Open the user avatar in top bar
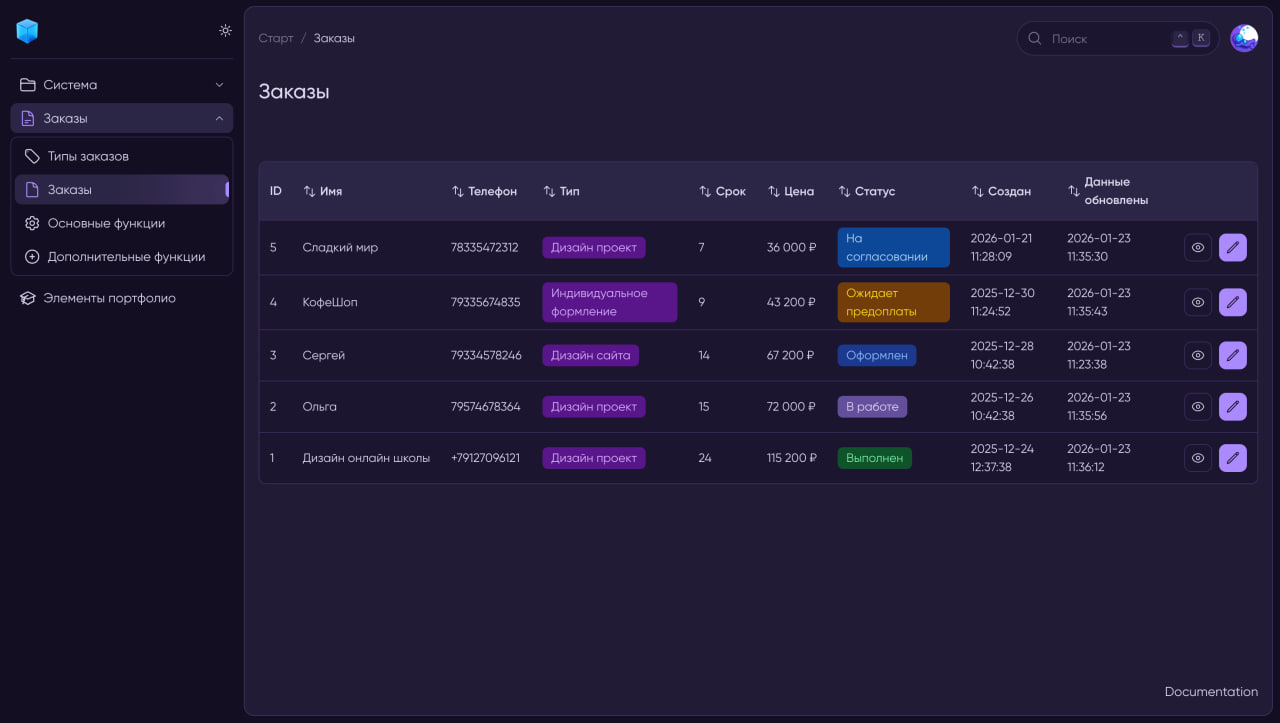The image size is (1280, 723). (1244, 38)
